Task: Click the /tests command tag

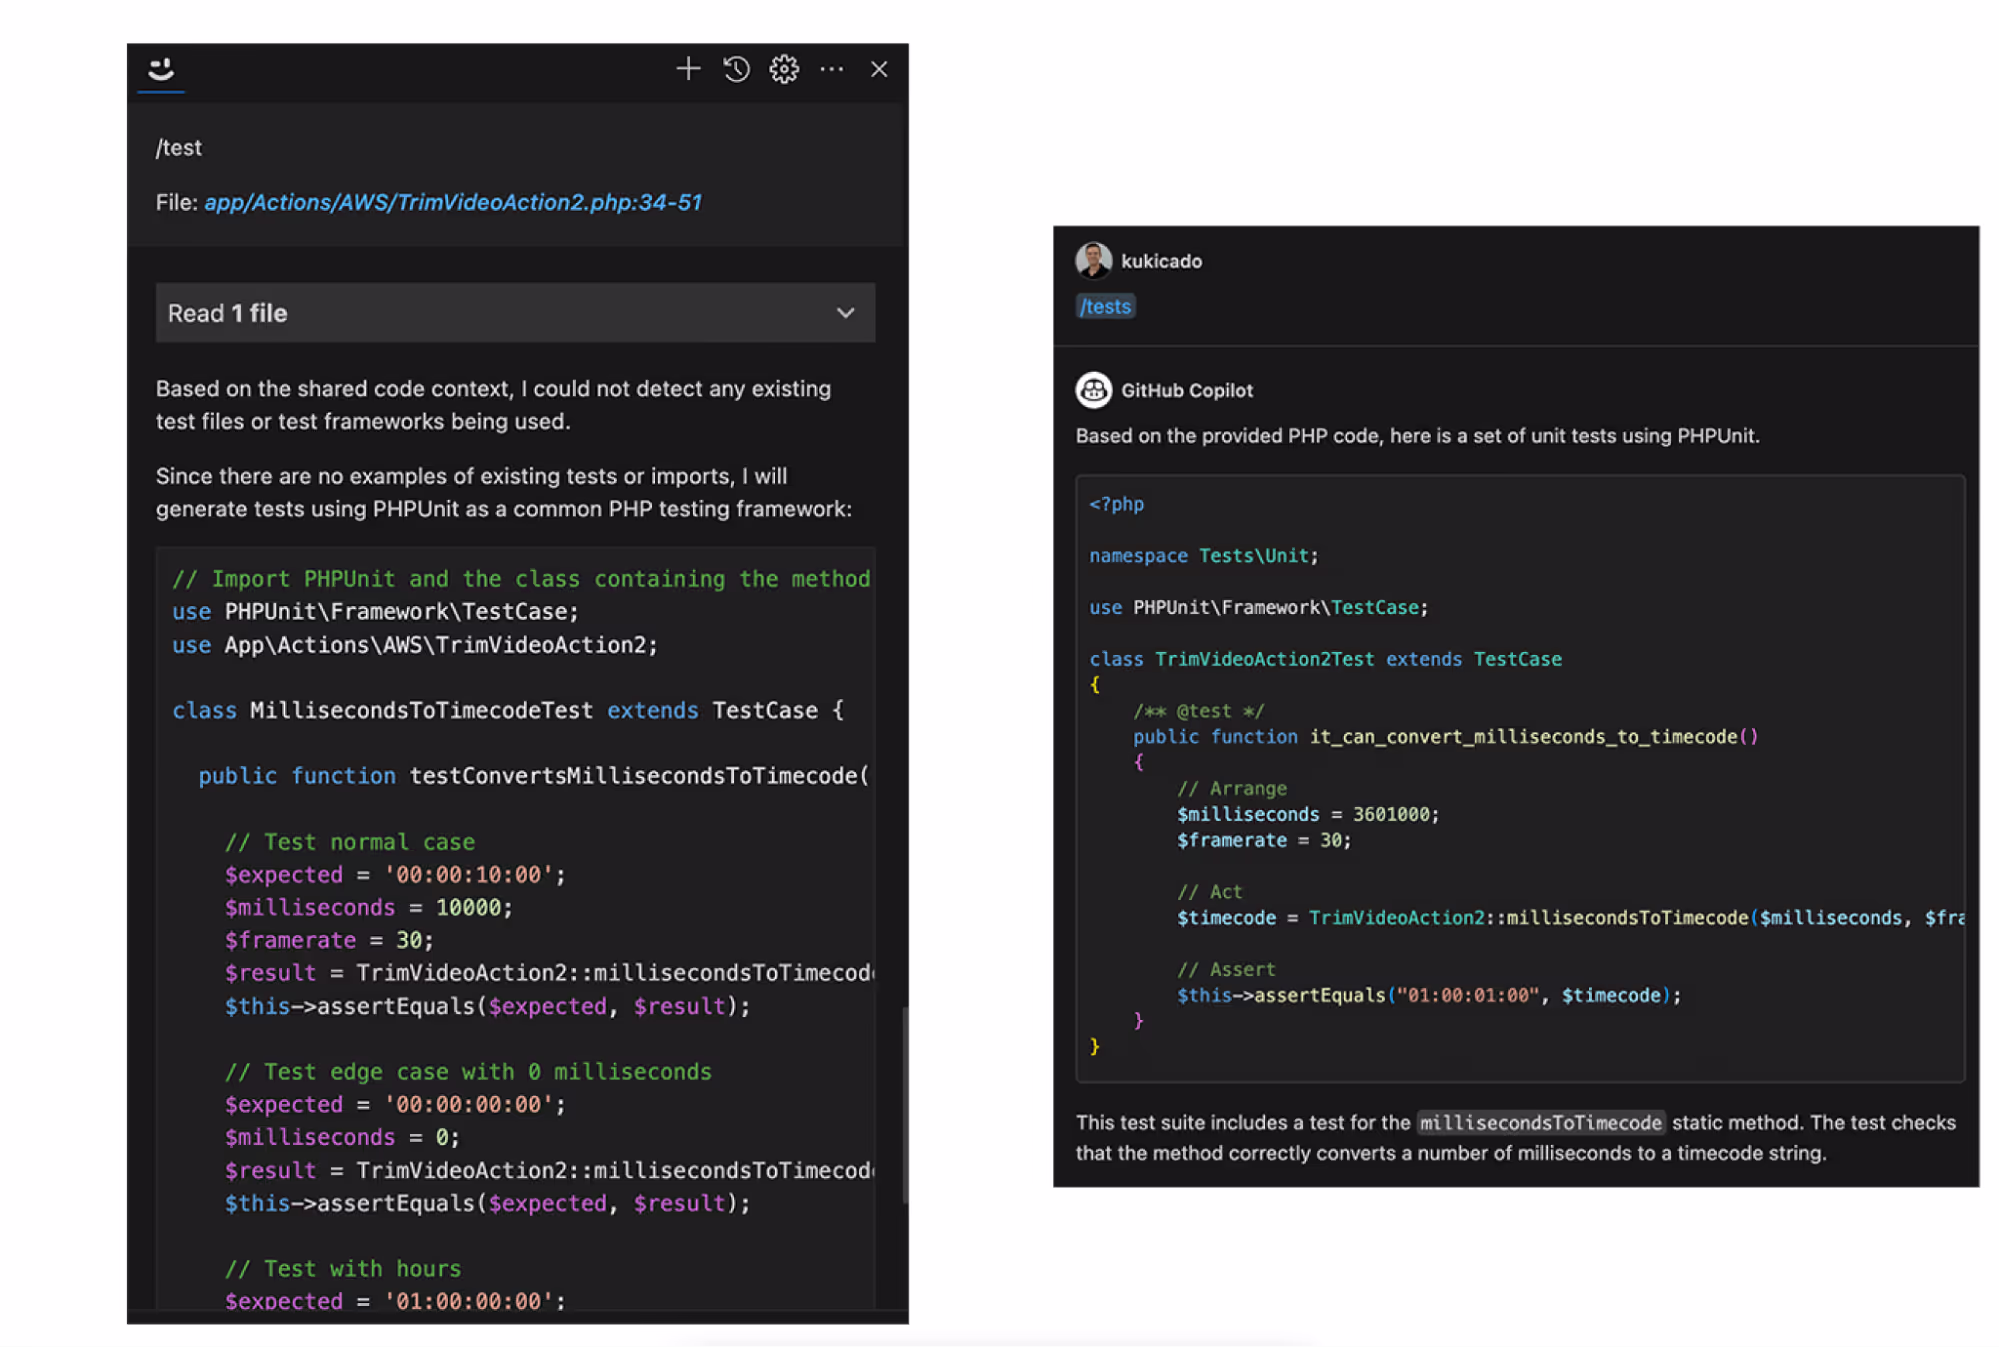Action: pos(1106,307)
